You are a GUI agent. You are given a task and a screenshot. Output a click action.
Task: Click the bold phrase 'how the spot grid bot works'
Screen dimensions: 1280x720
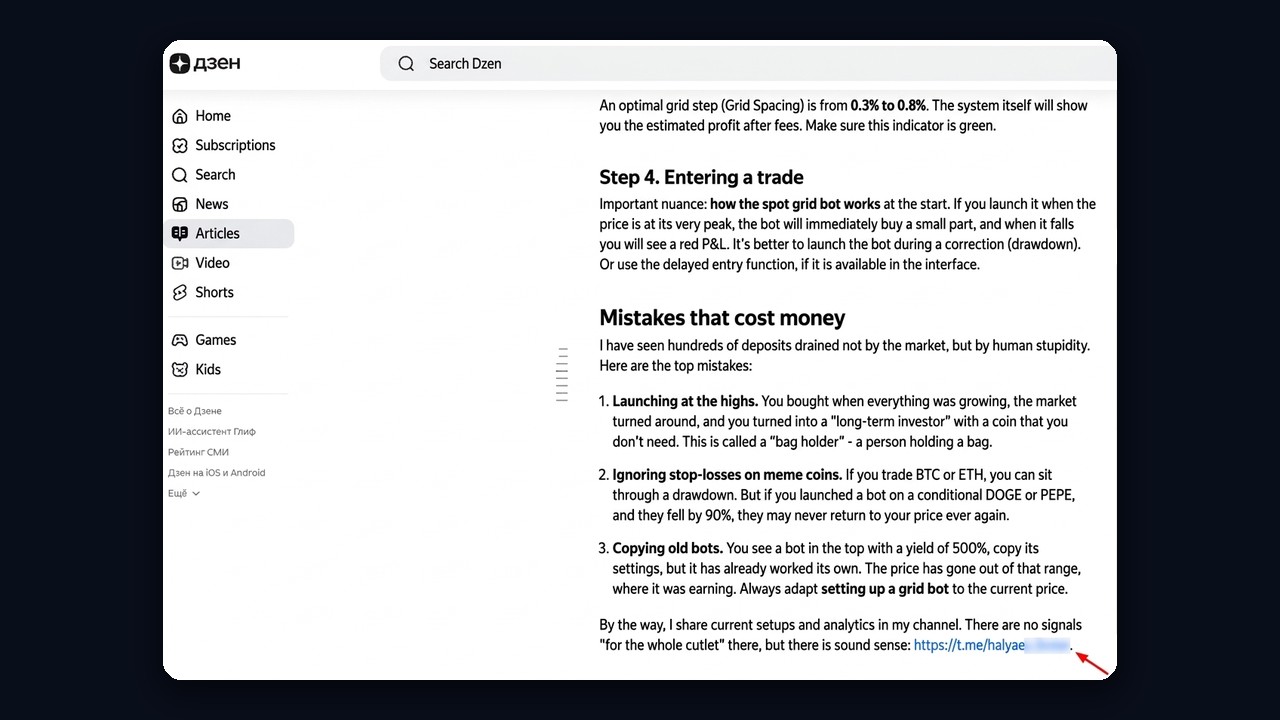[x=795, y=204]
